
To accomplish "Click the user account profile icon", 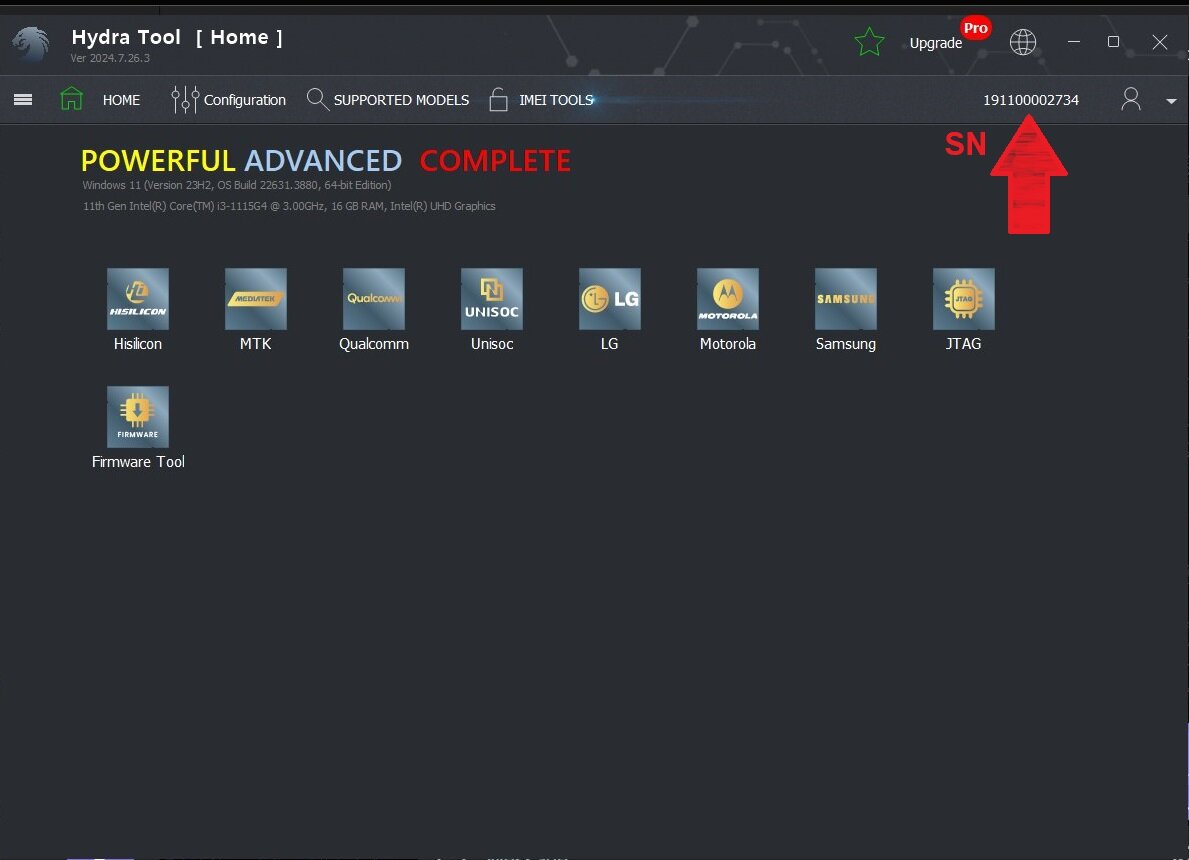I will click(x=1131, y=99).
